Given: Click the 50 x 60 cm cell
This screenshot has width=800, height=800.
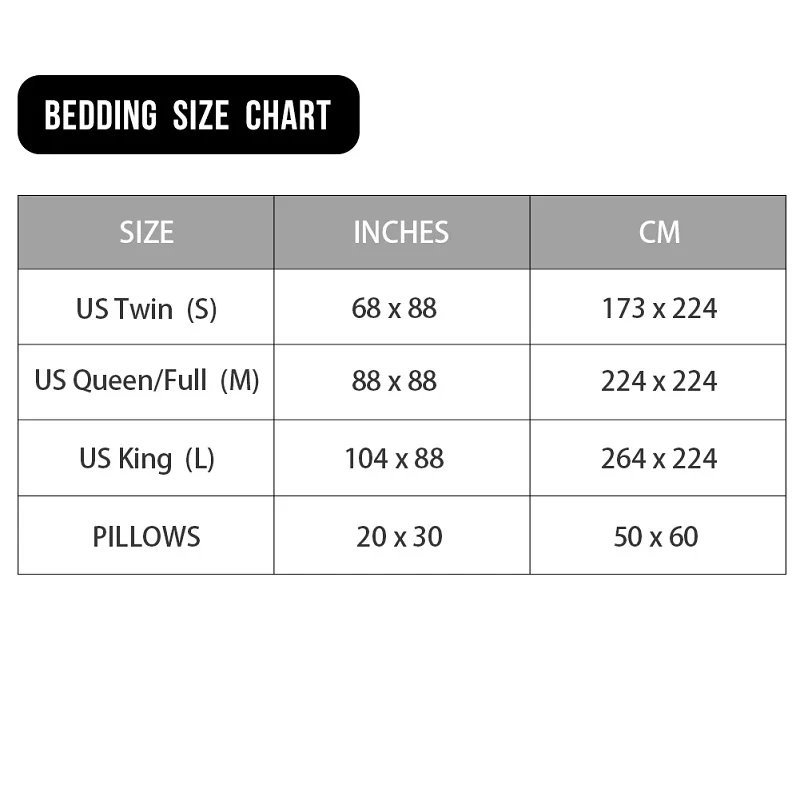Looking at the screenshot, I should [656, 537].
